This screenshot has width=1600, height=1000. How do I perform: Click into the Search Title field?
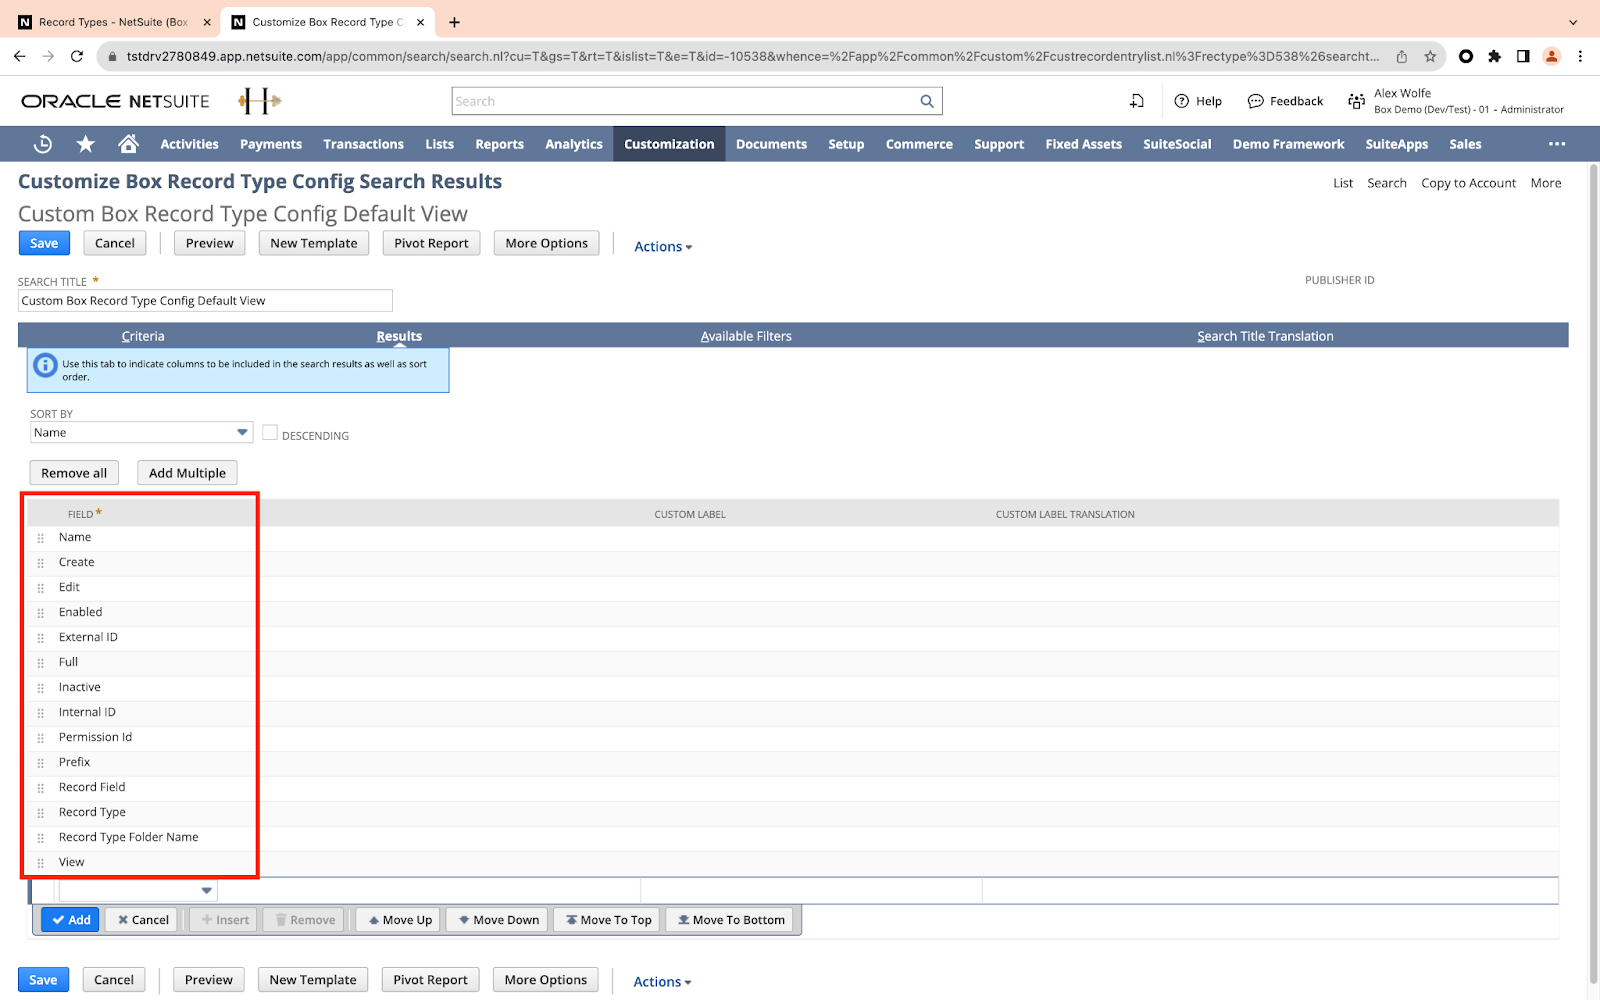click(x=205, y=301)
